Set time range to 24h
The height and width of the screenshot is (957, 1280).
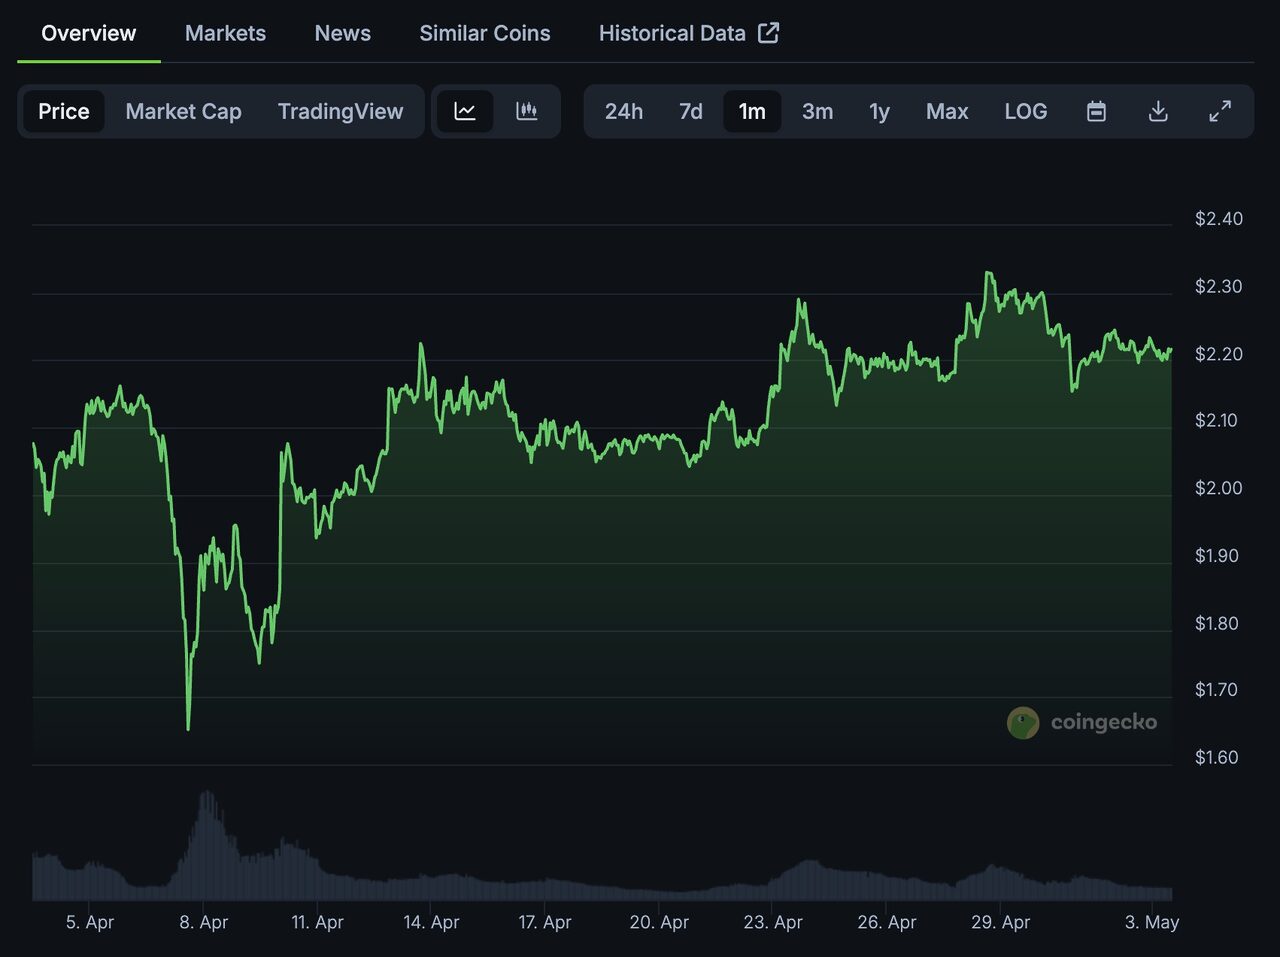(x=623, y=111)
